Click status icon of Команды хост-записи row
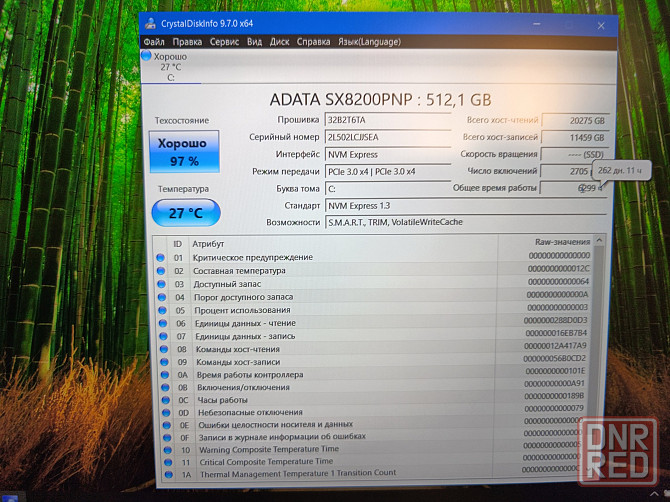The width and height of the screenshot is (670, 502). click(x=164, y=362)
